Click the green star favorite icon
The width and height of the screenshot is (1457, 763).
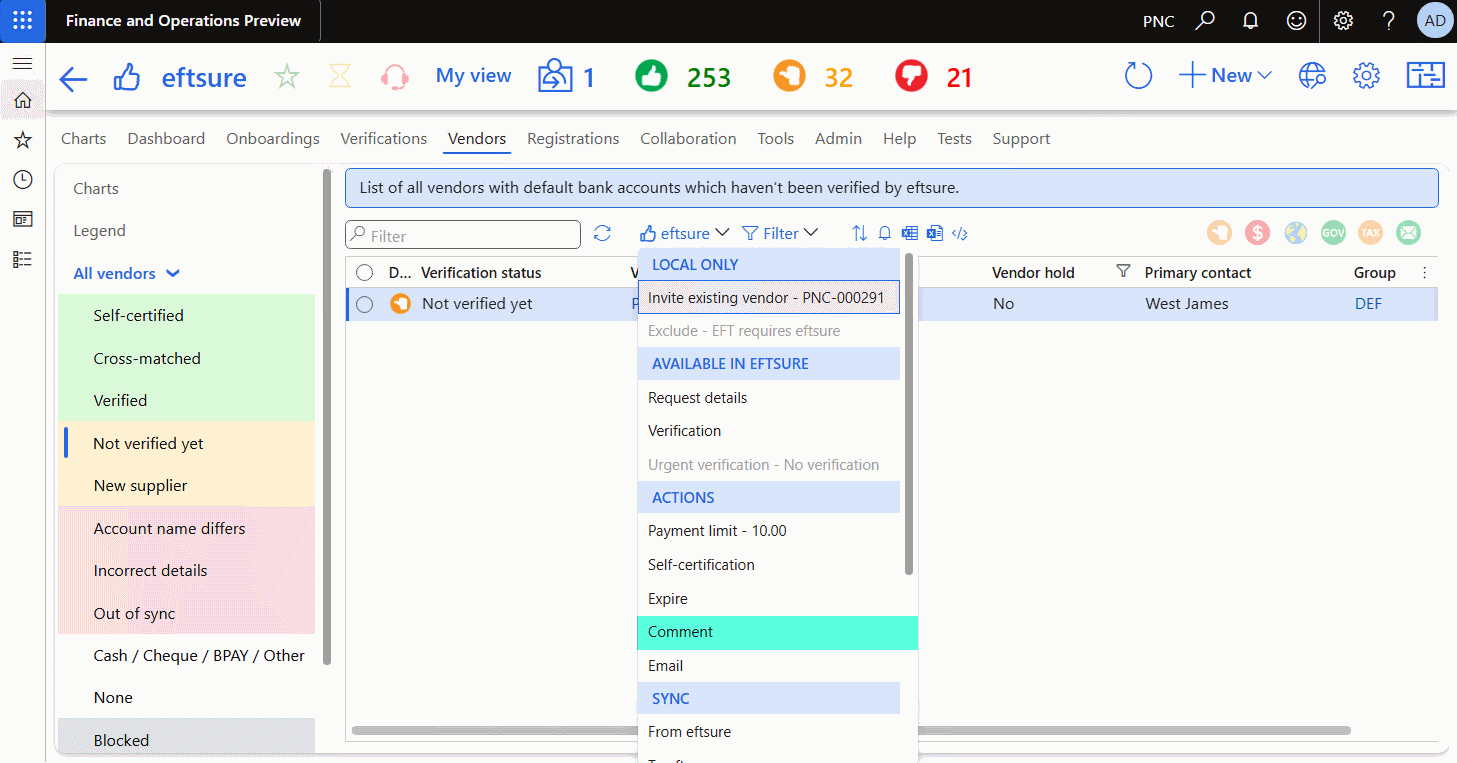pos(287,77)
